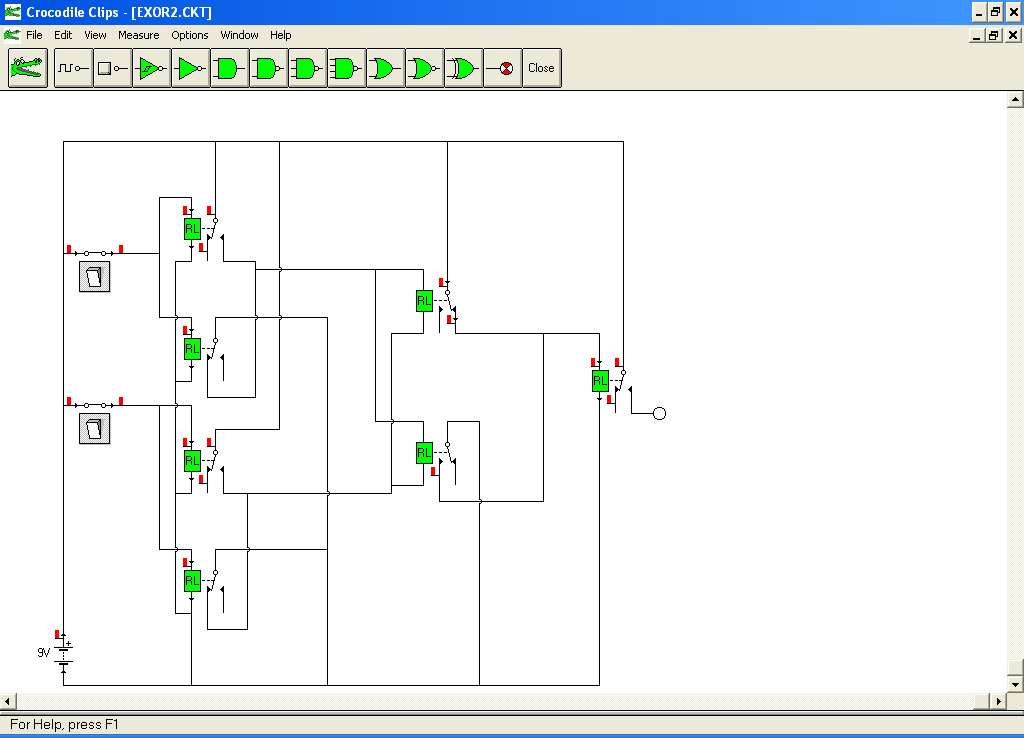
Task: Pick the Schmitt trigger inverter gate
Action: coord(152,68)
